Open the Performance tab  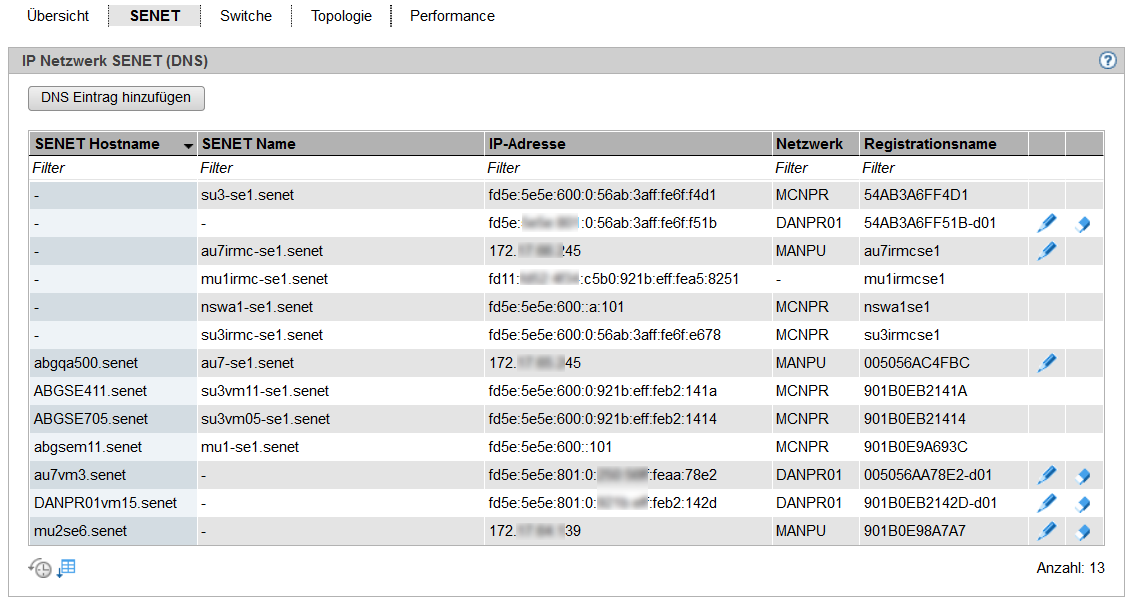pyautogui.click(x=452, y=16)
